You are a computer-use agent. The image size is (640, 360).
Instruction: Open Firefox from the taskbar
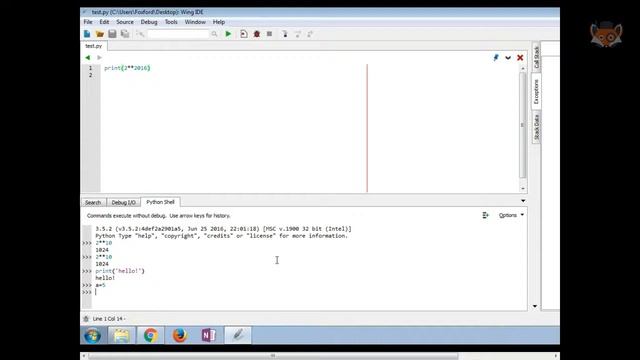point(180,336)
